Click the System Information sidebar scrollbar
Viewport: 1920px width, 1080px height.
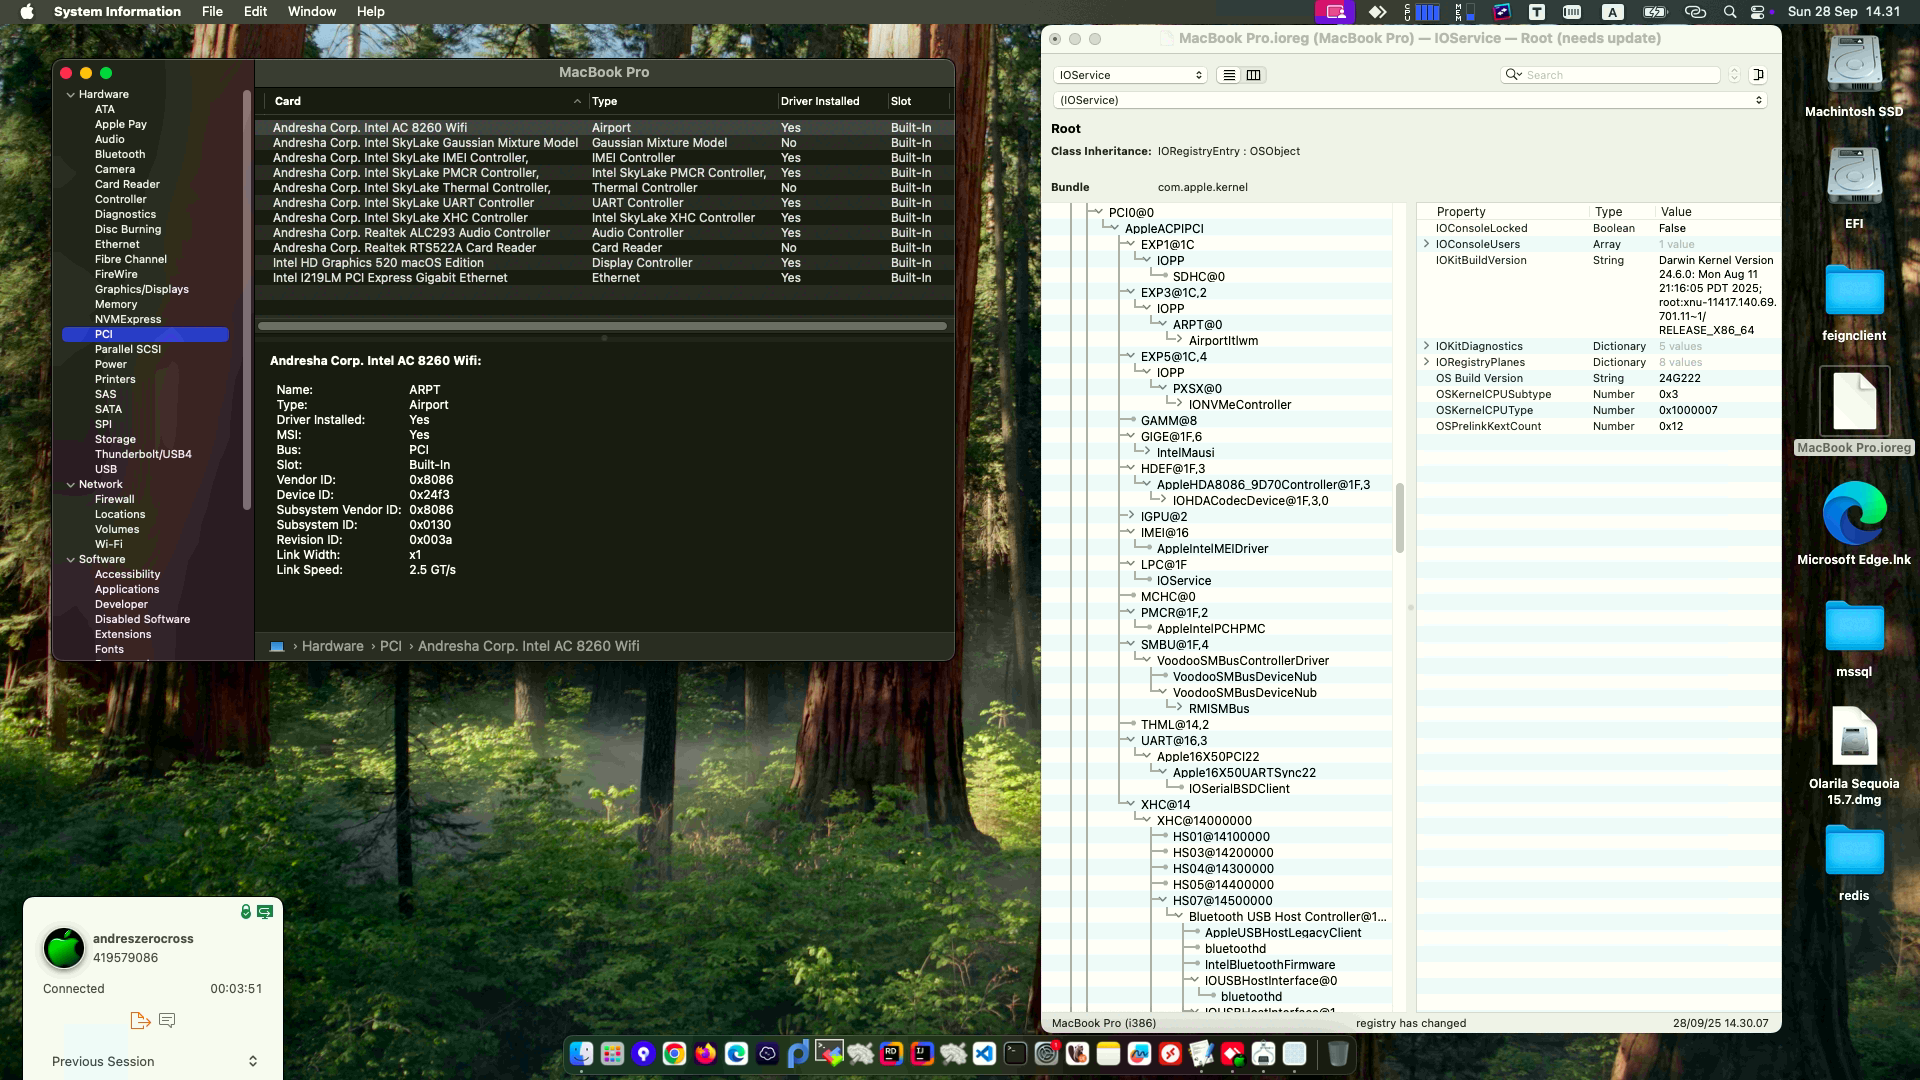(x=246, y=300)
